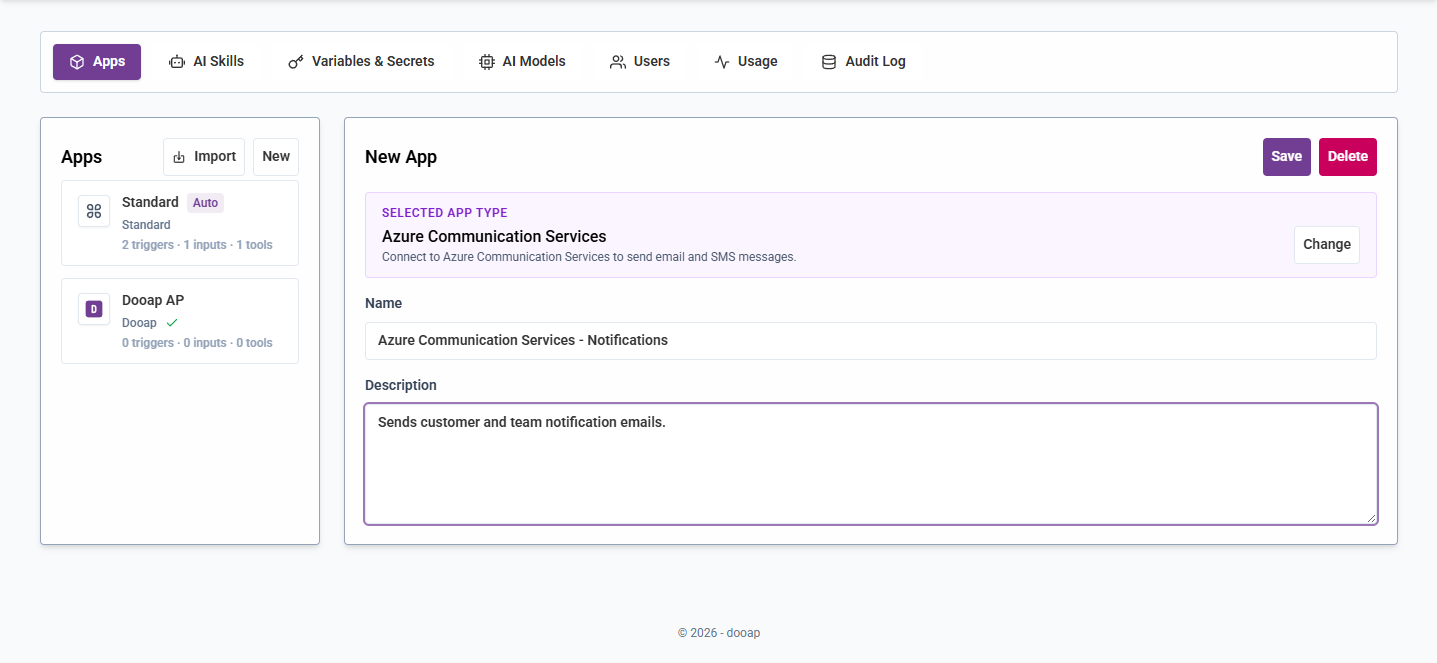Viewport: 1437px width, 663px height.
Task: Click the robot icon beside AI Skills
Action: 177,62
